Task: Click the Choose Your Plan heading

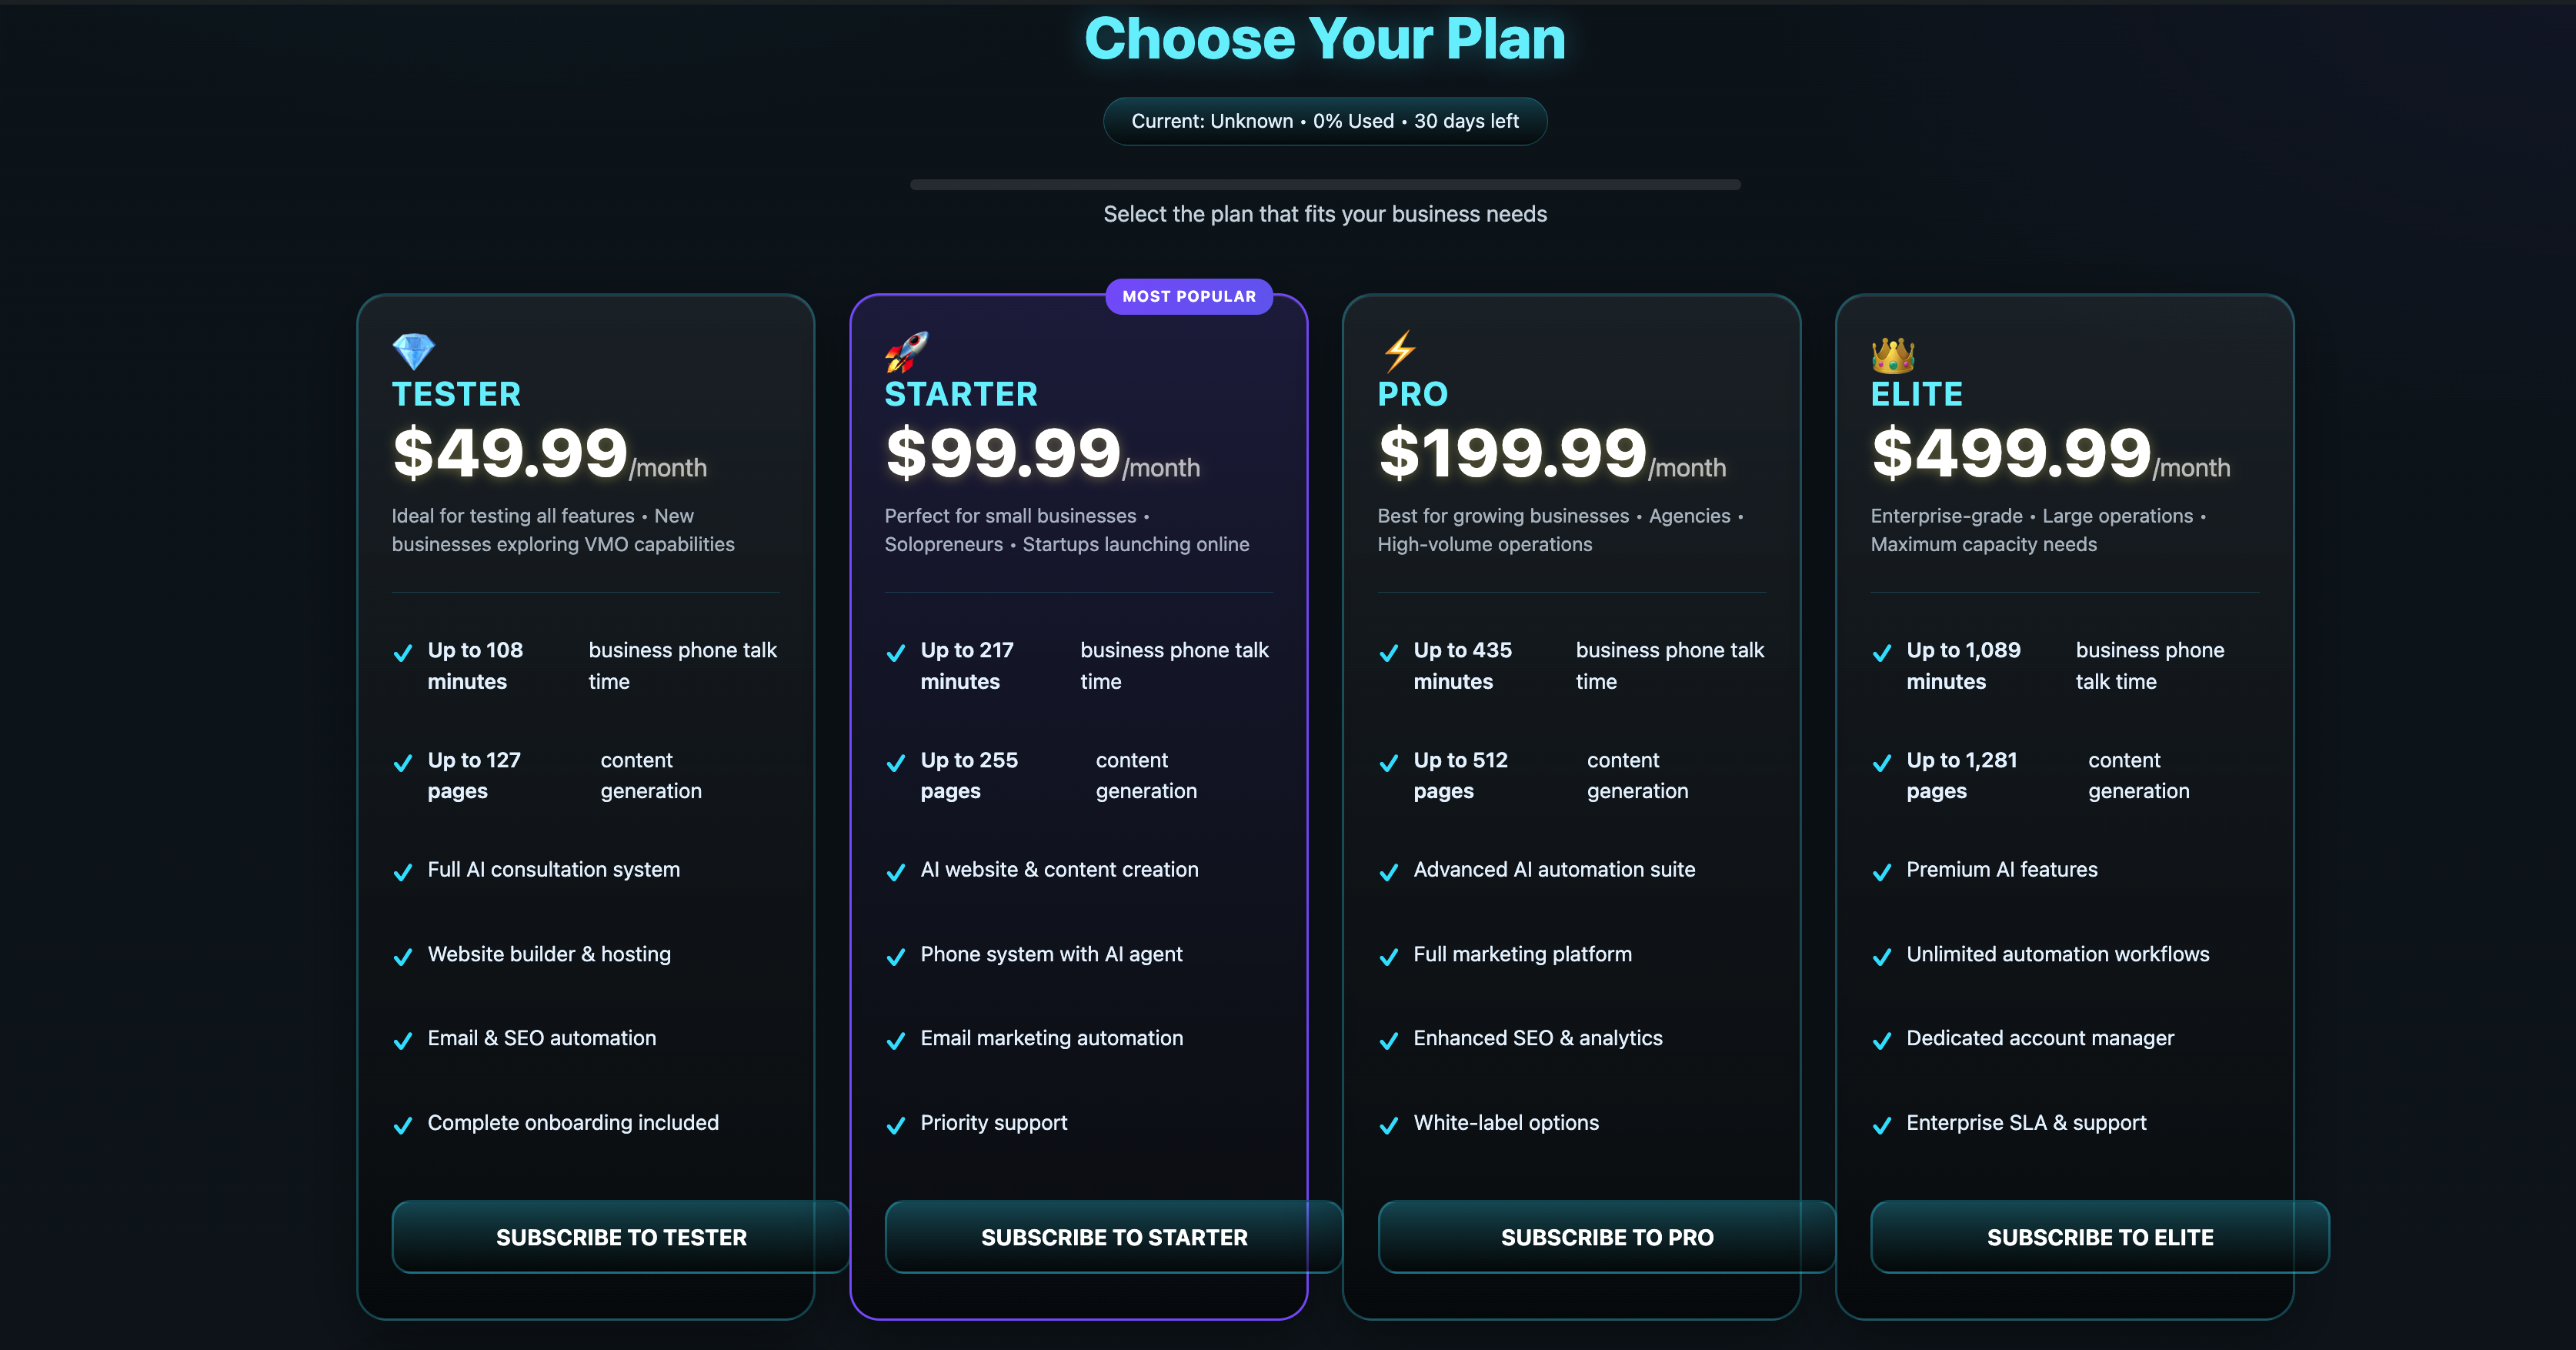Action: (x=1325, y=39)
